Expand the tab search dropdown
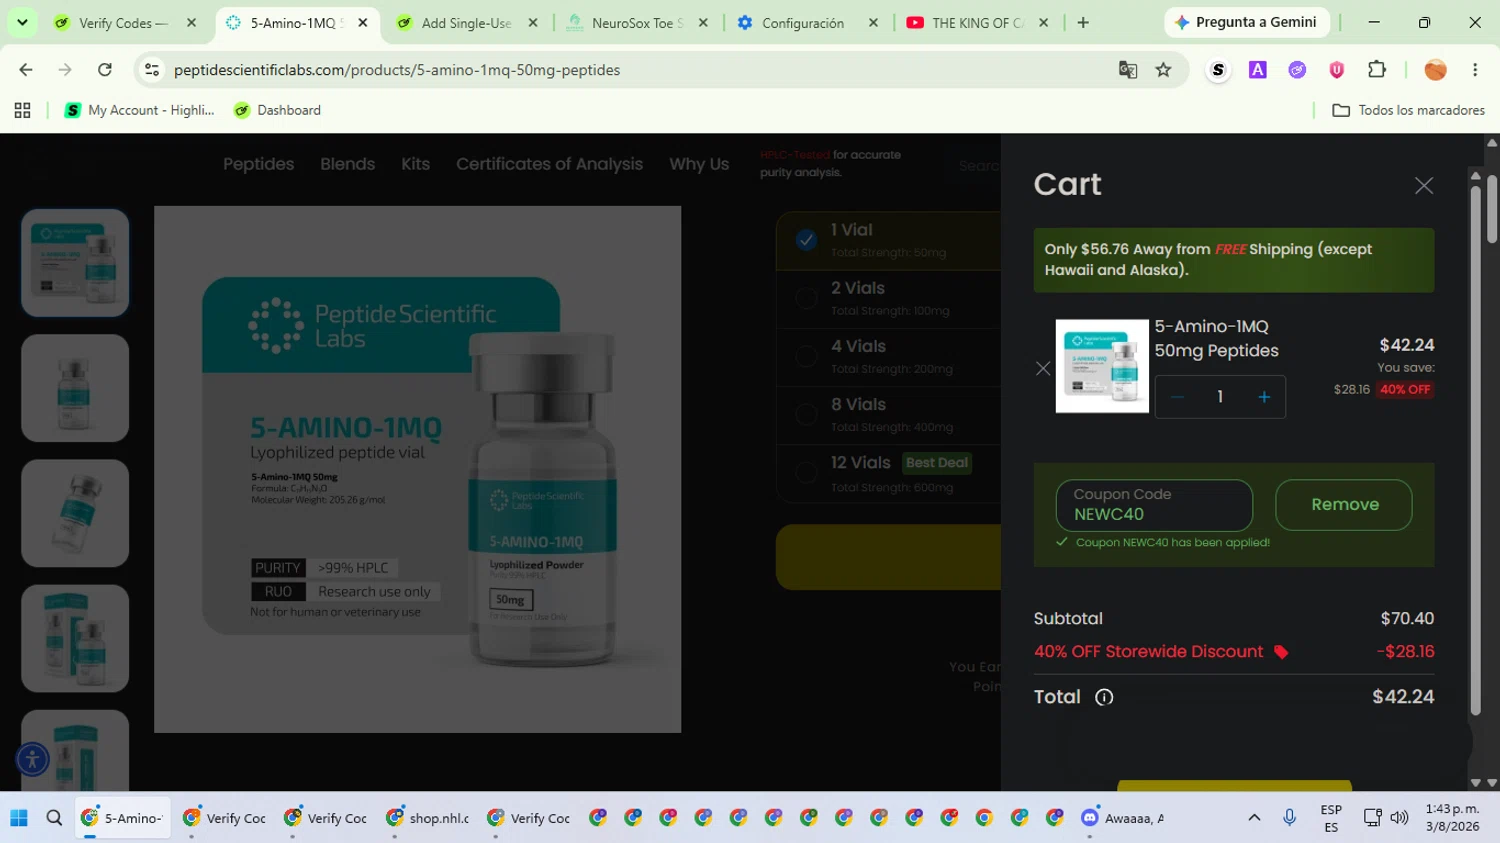Image resolution: width=1500 pixels, height=843 pixels. tap(22, 22)
